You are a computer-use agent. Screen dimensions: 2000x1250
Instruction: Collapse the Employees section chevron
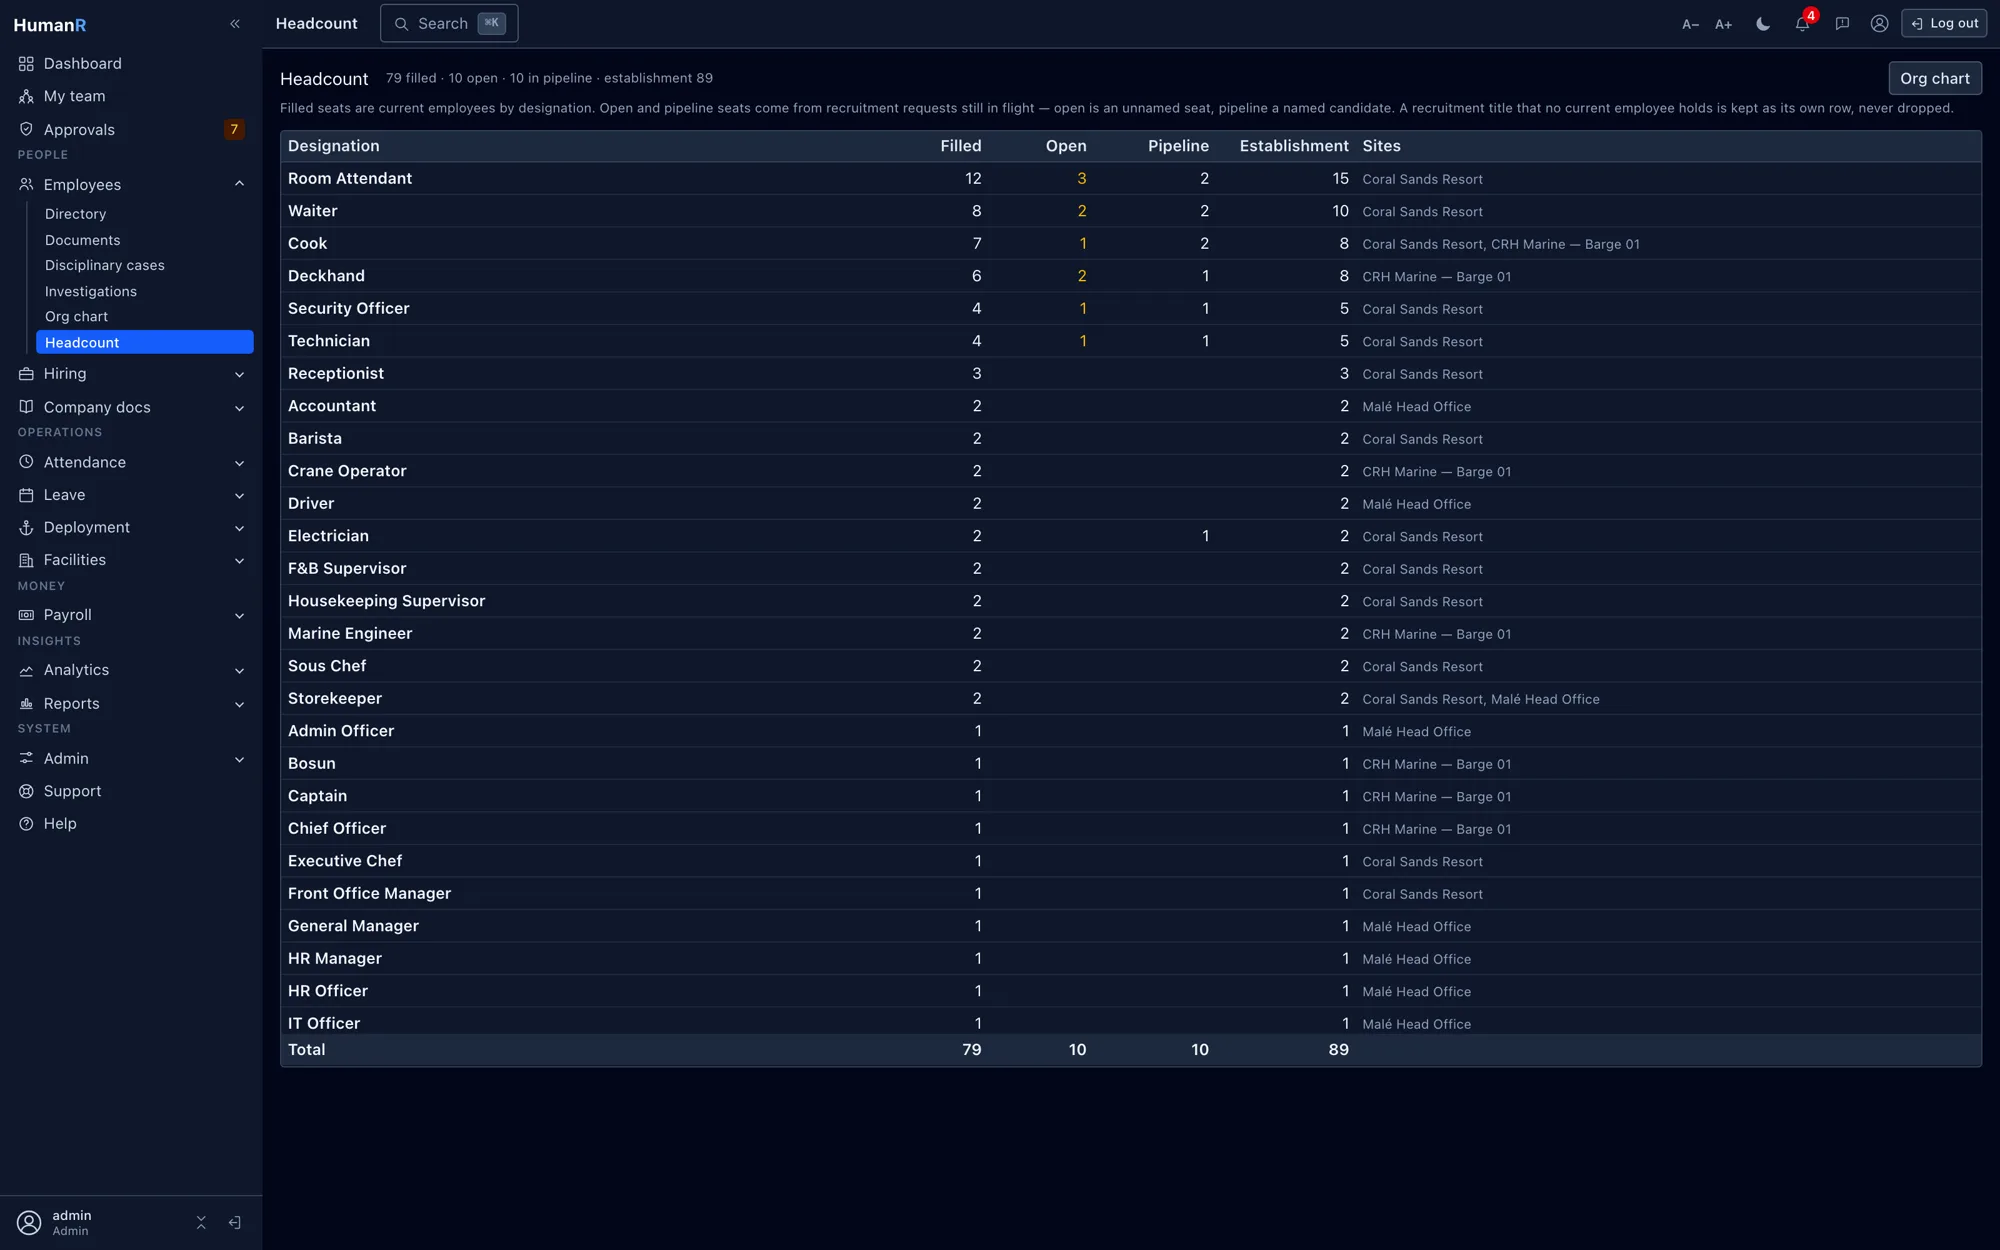point(239,184)
